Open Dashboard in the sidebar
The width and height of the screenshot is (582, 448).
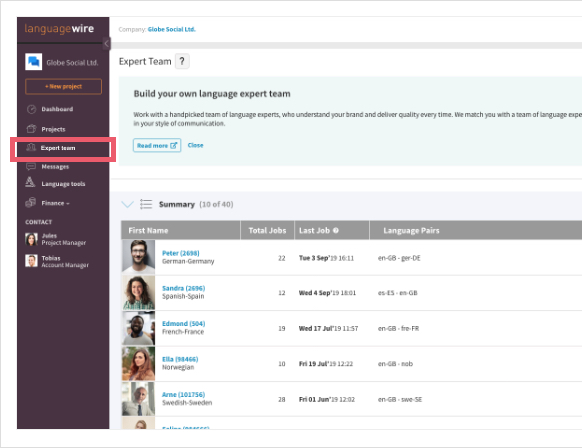click(x=57, y=109)
